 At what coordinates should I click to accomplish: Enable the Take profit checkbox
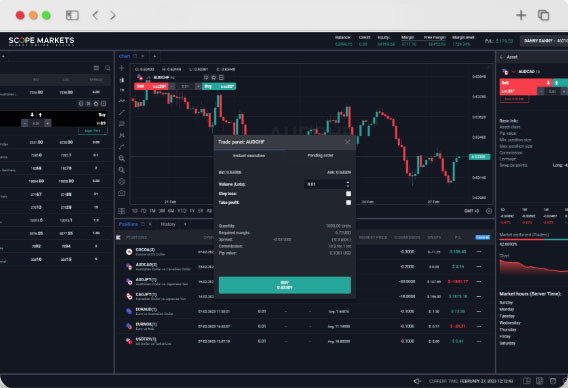point(348,203)
